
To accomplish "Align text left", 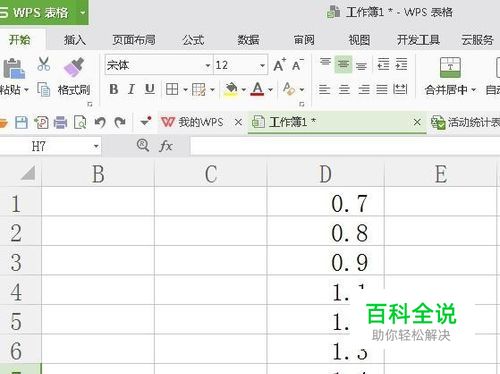I will click(324, 89).
